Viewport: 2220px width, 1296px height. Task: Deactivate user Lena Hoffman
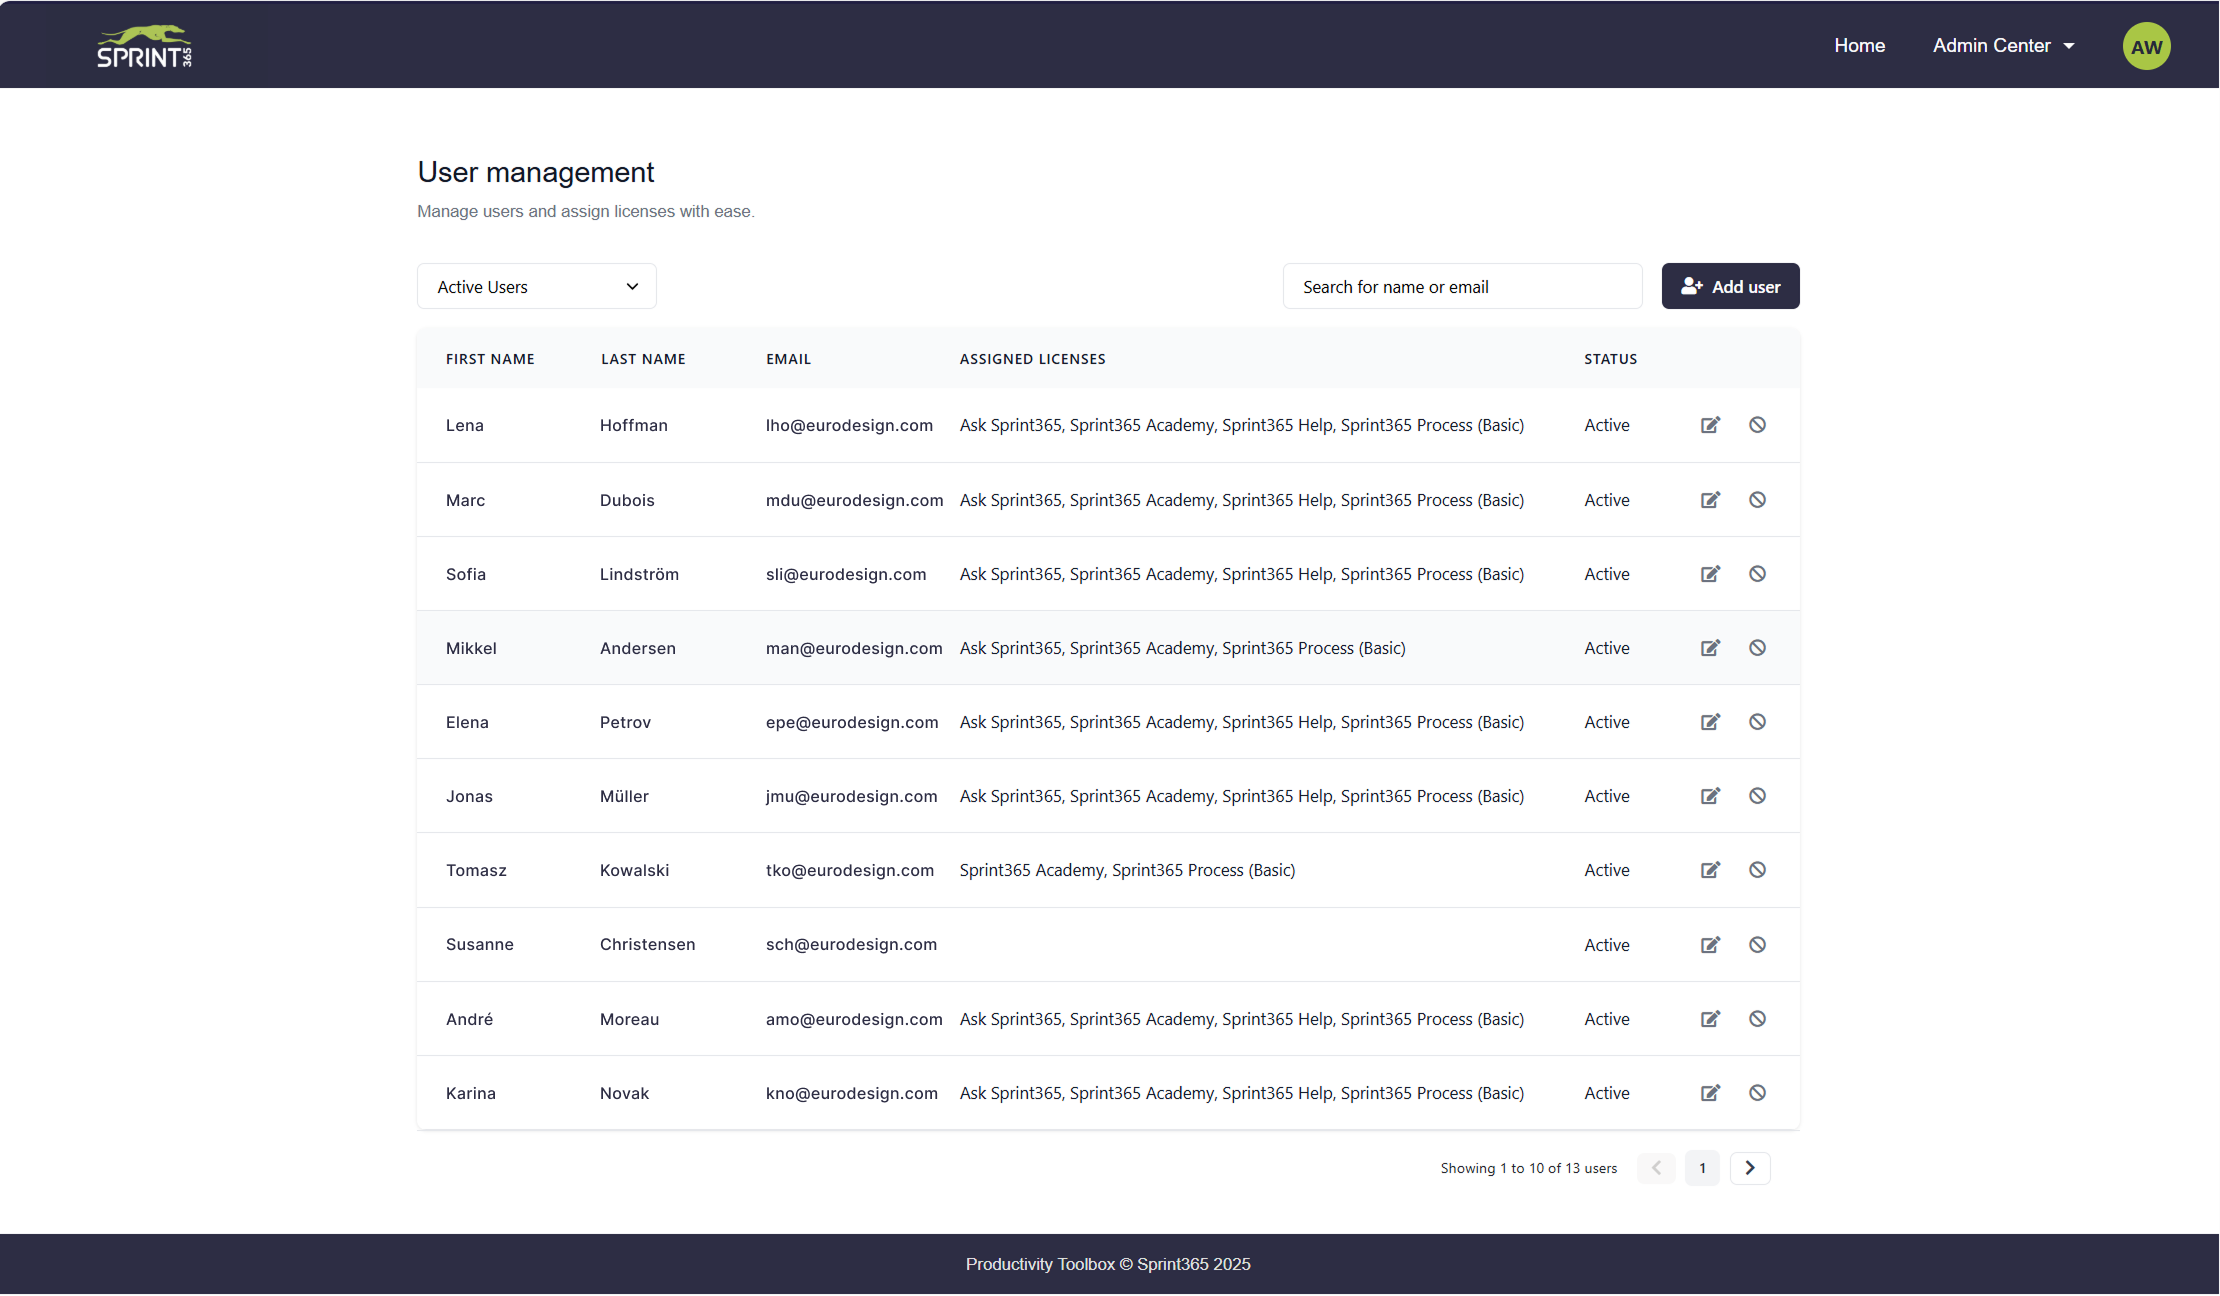[x=1757, y=425]
